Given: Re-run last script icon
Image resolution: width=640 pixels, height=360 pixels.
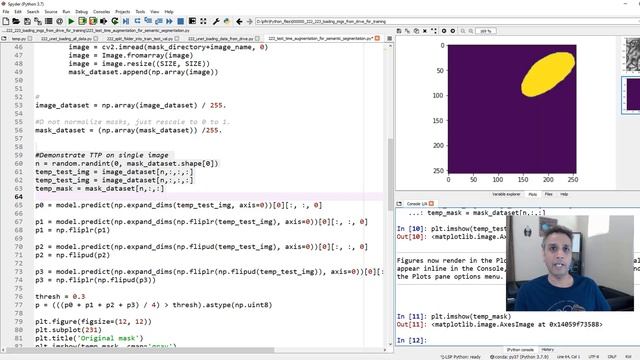Looking at the screenshot, I should click(x=115, y=21).
